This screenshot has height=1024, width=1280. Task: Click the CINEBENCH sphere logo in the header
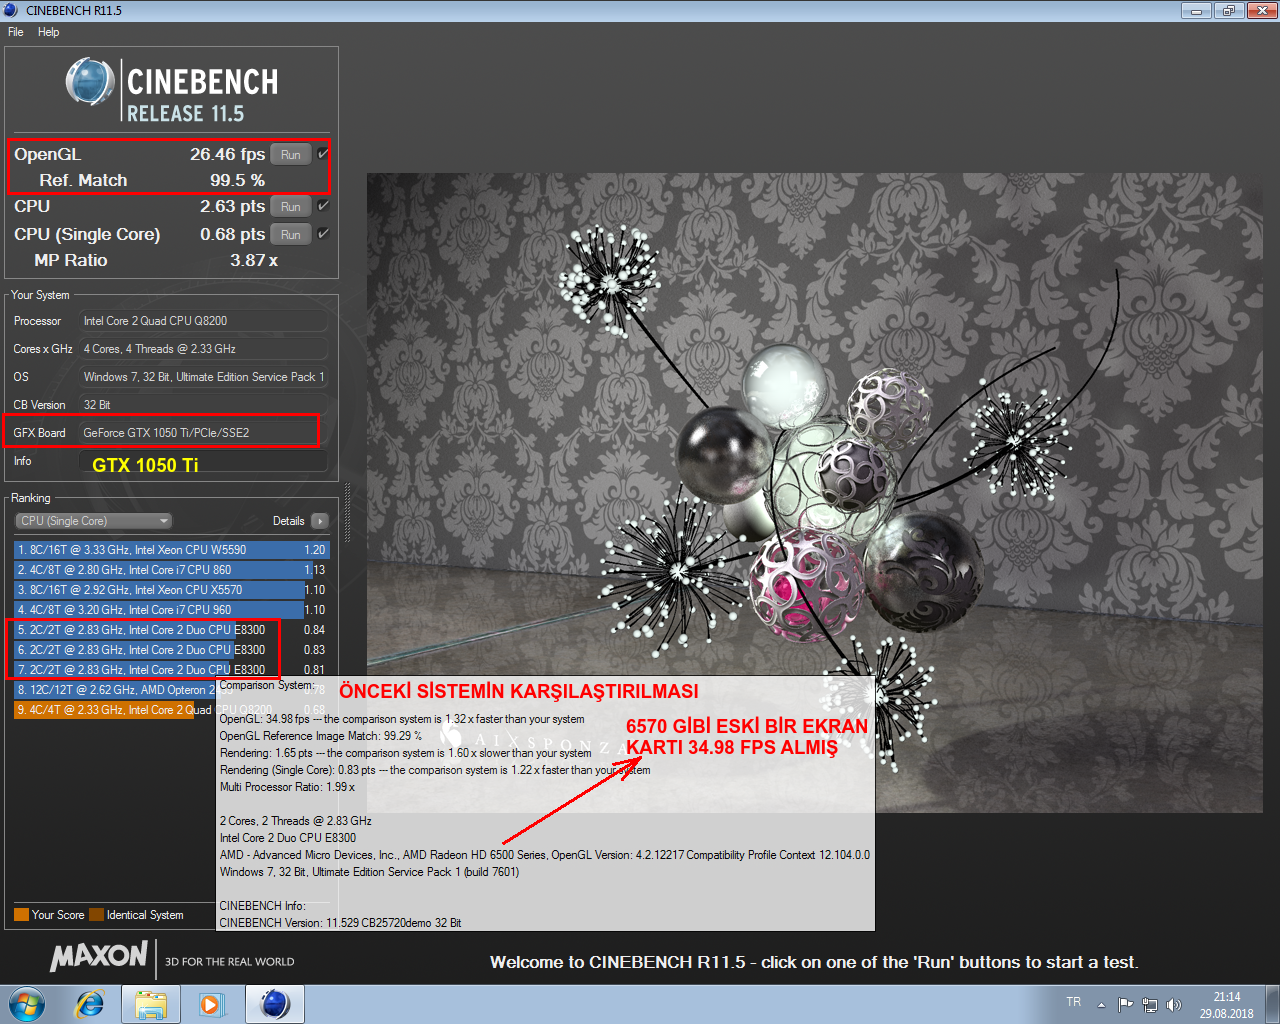point(90,82)
